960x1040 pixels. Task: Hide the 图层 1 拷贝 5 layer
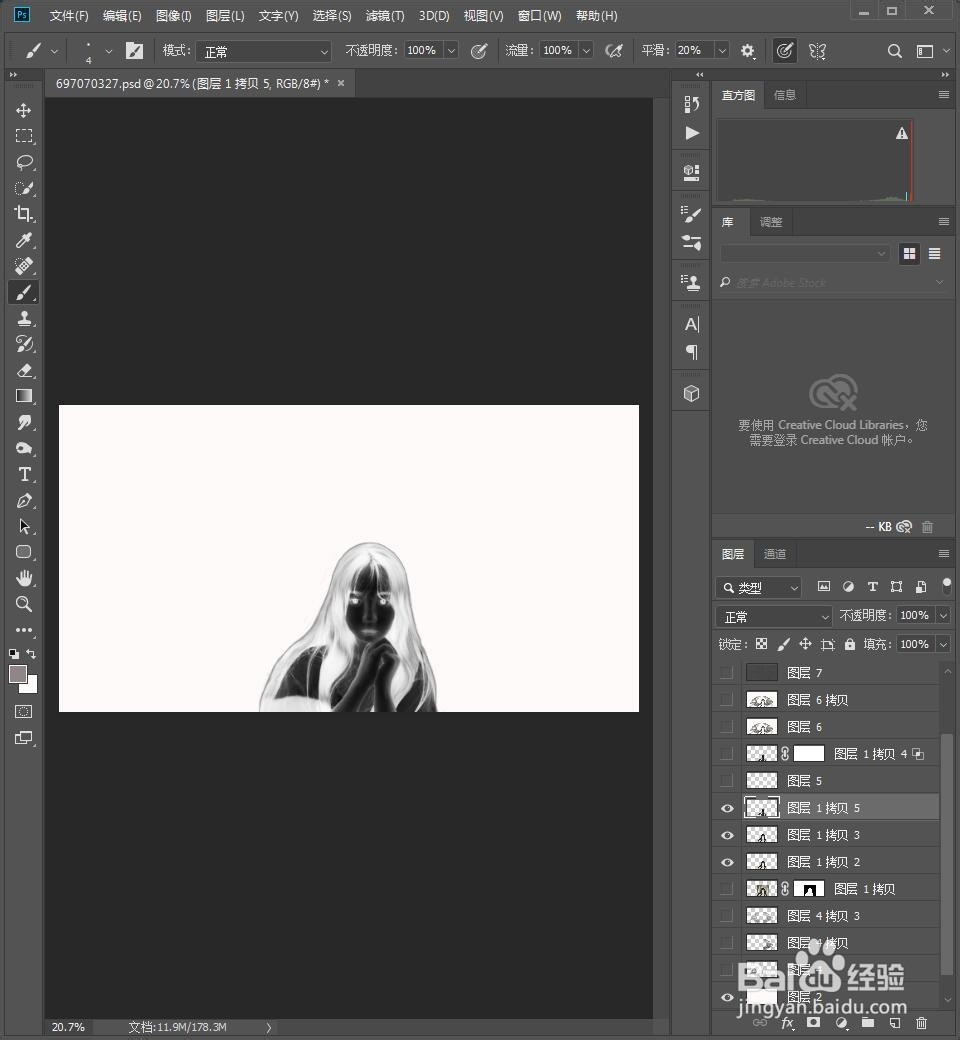click(x=727, y=808)
